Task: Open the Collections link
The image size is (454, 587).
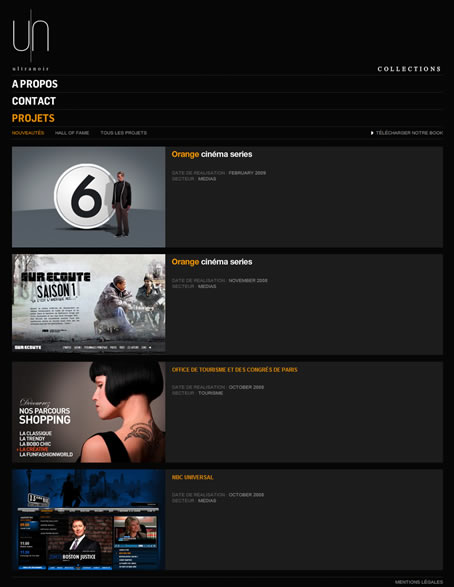Action: (x=409, y=69)
